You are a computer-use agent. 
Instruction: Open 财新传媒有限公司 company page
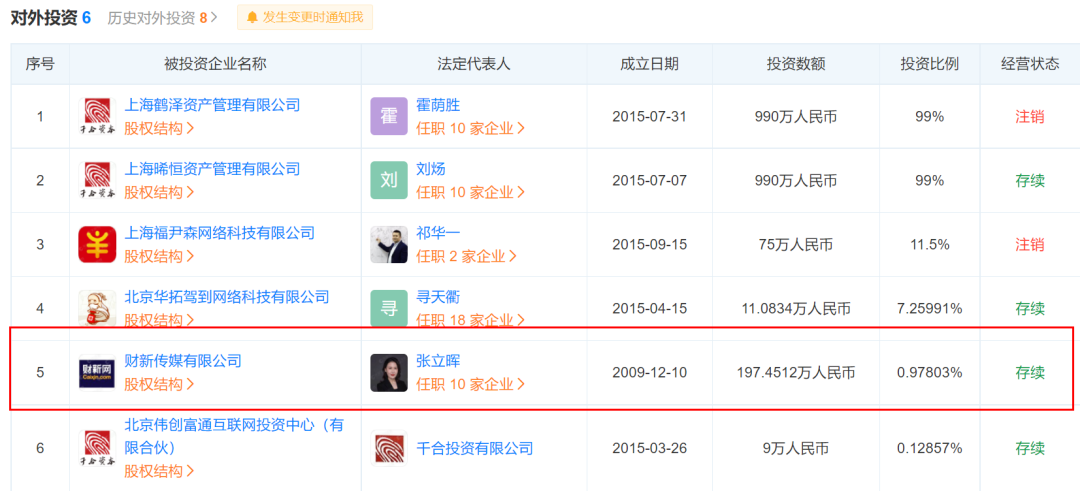[x=183, y=360]
